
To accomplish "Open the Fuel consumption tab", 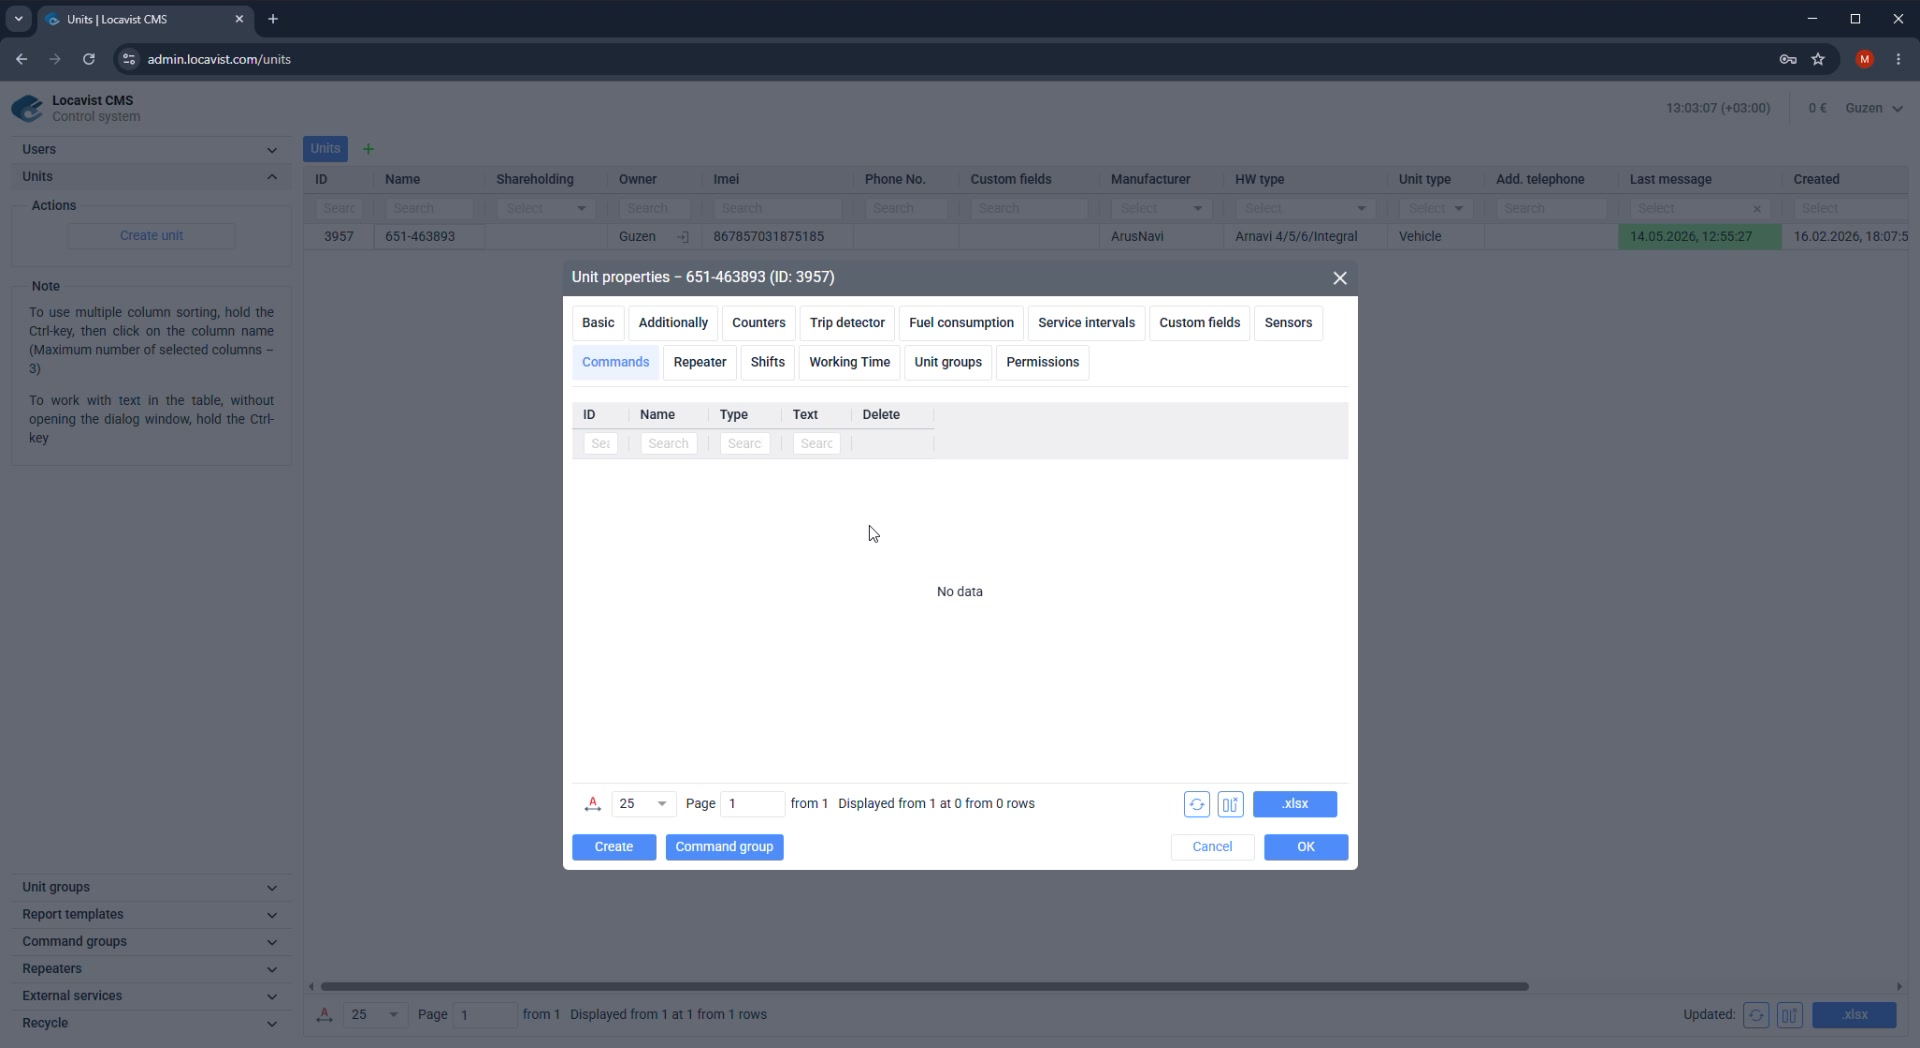I will (x=961, y=323).
